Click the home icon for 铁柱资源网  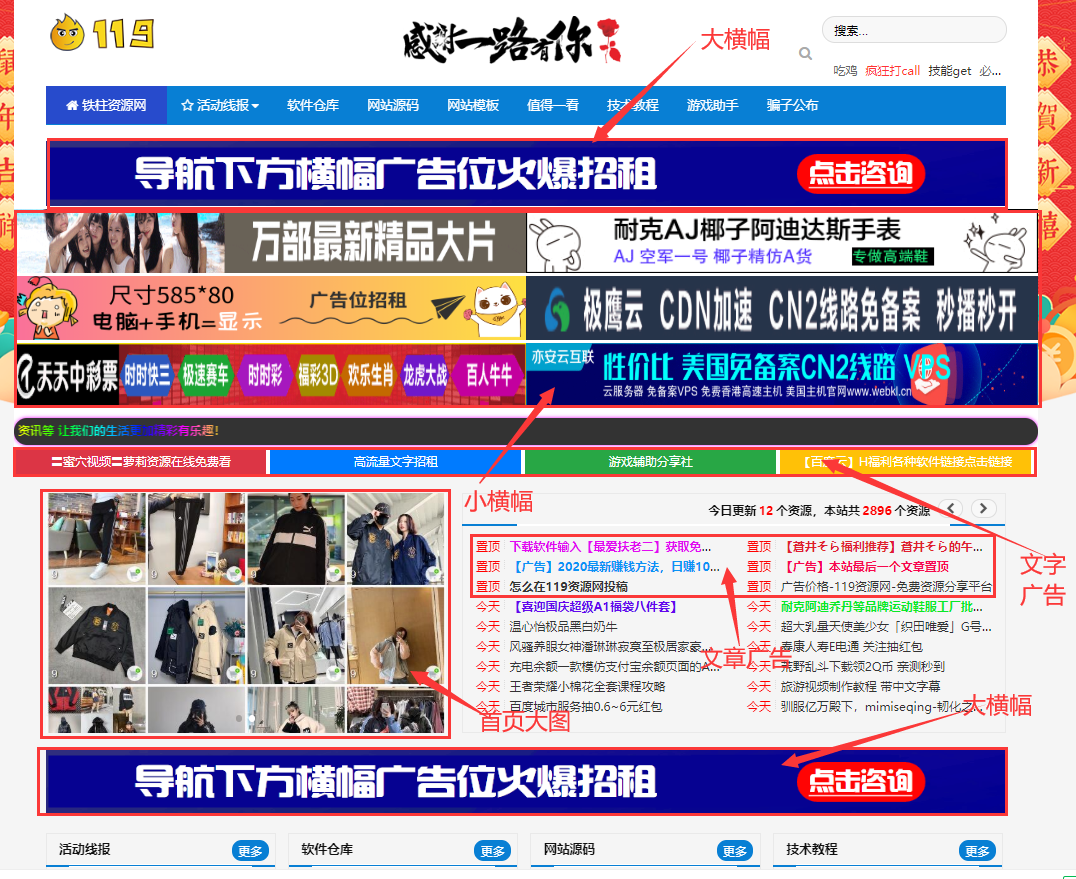click(x=72, y=105)
